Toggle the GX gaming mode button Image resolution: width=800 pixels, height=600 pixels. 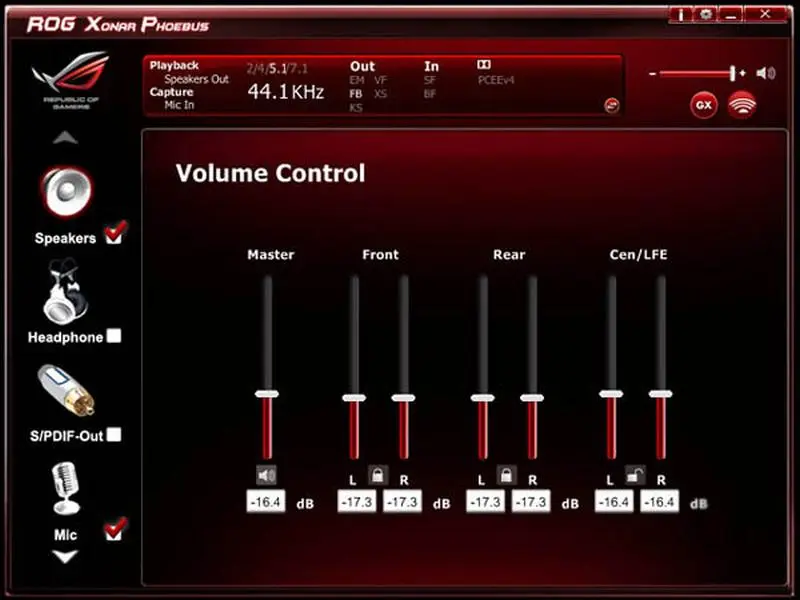(x=704, y=106)
